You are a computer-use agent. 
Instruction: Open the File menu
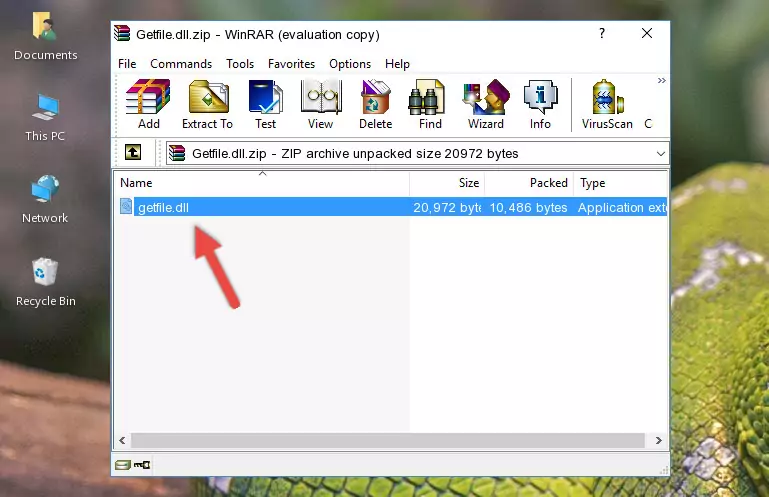click(127, 64)
